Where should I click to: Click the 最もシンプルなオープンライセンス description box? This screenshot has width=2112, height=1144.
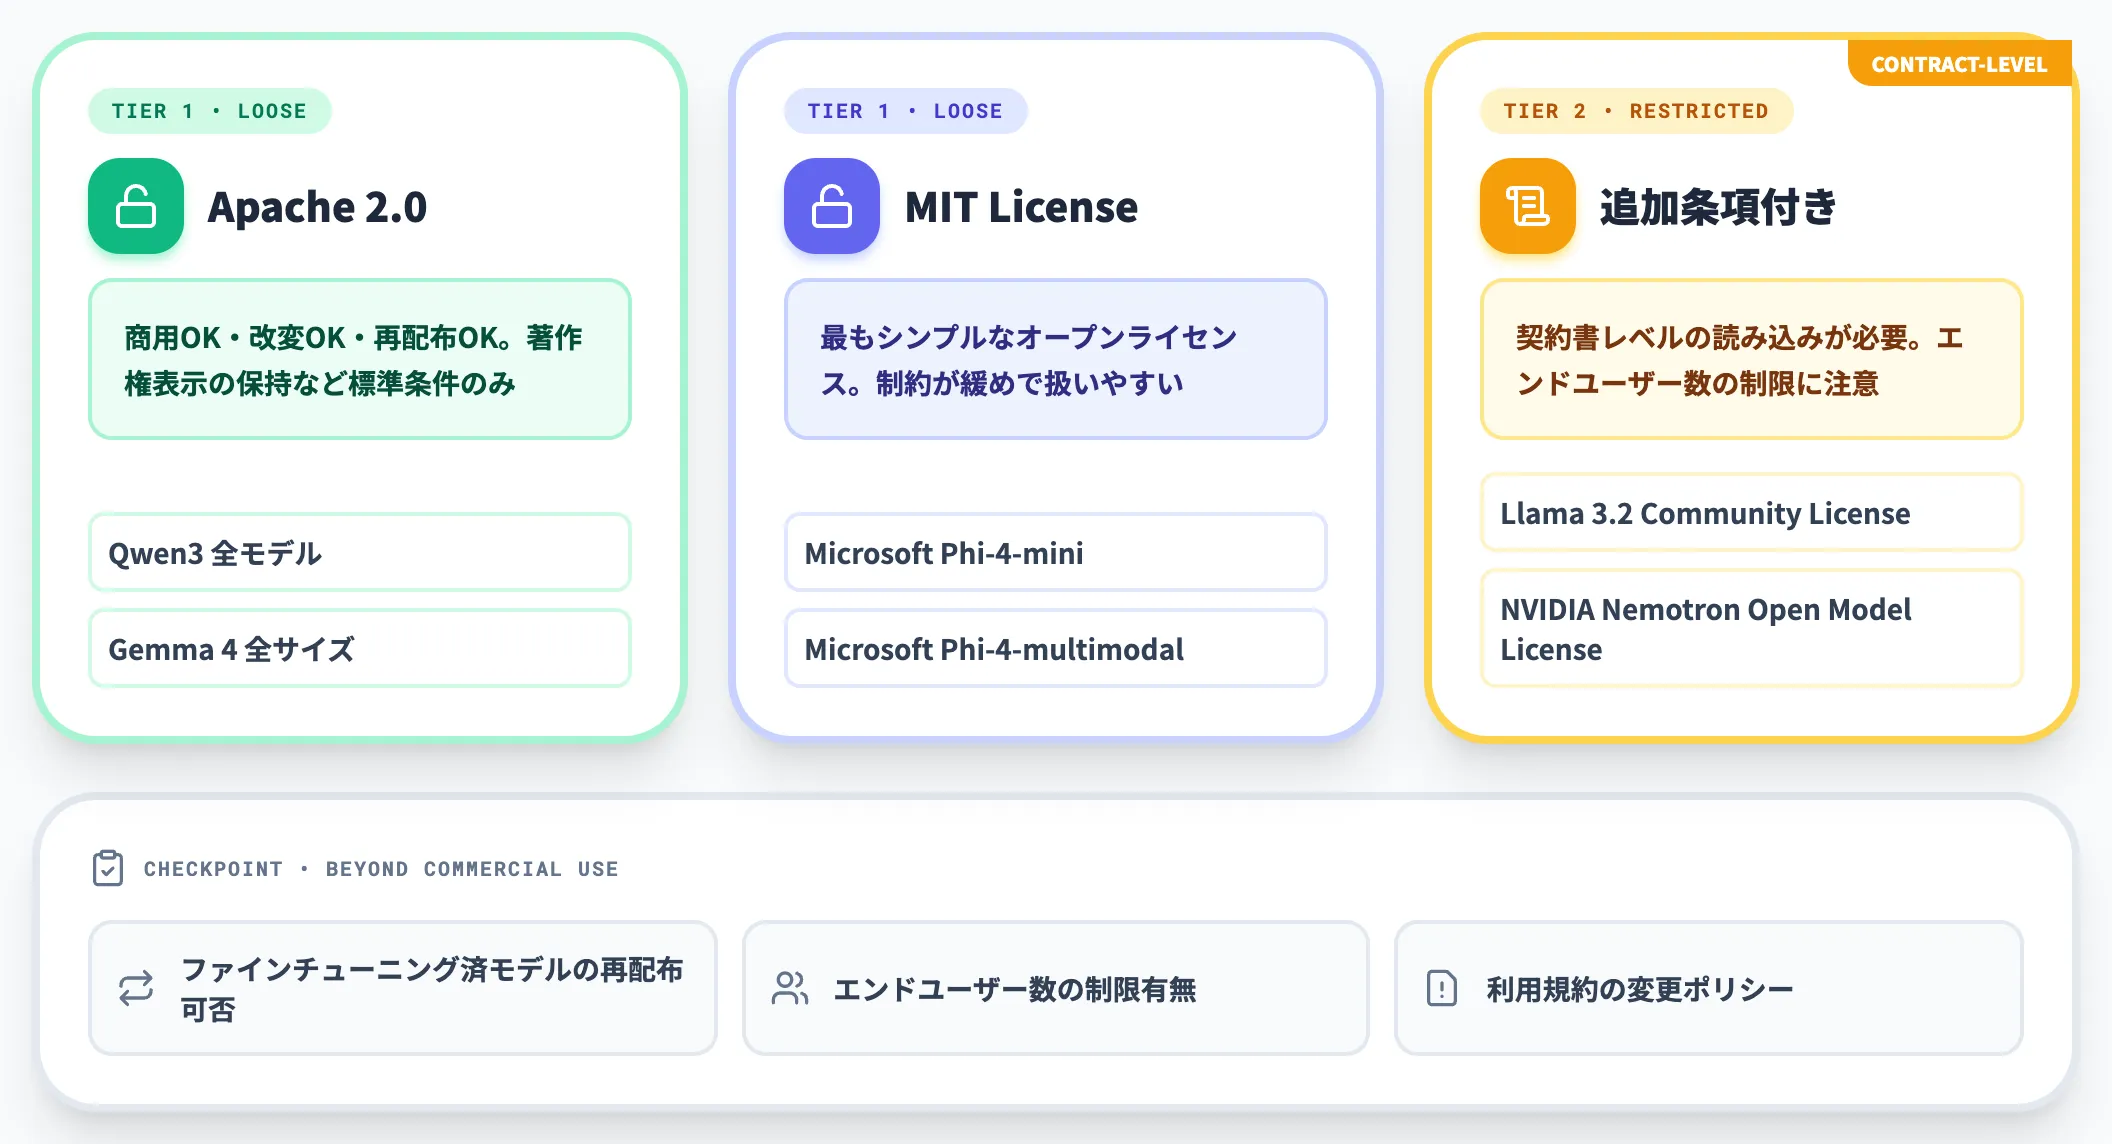(x=1056, y=359)
